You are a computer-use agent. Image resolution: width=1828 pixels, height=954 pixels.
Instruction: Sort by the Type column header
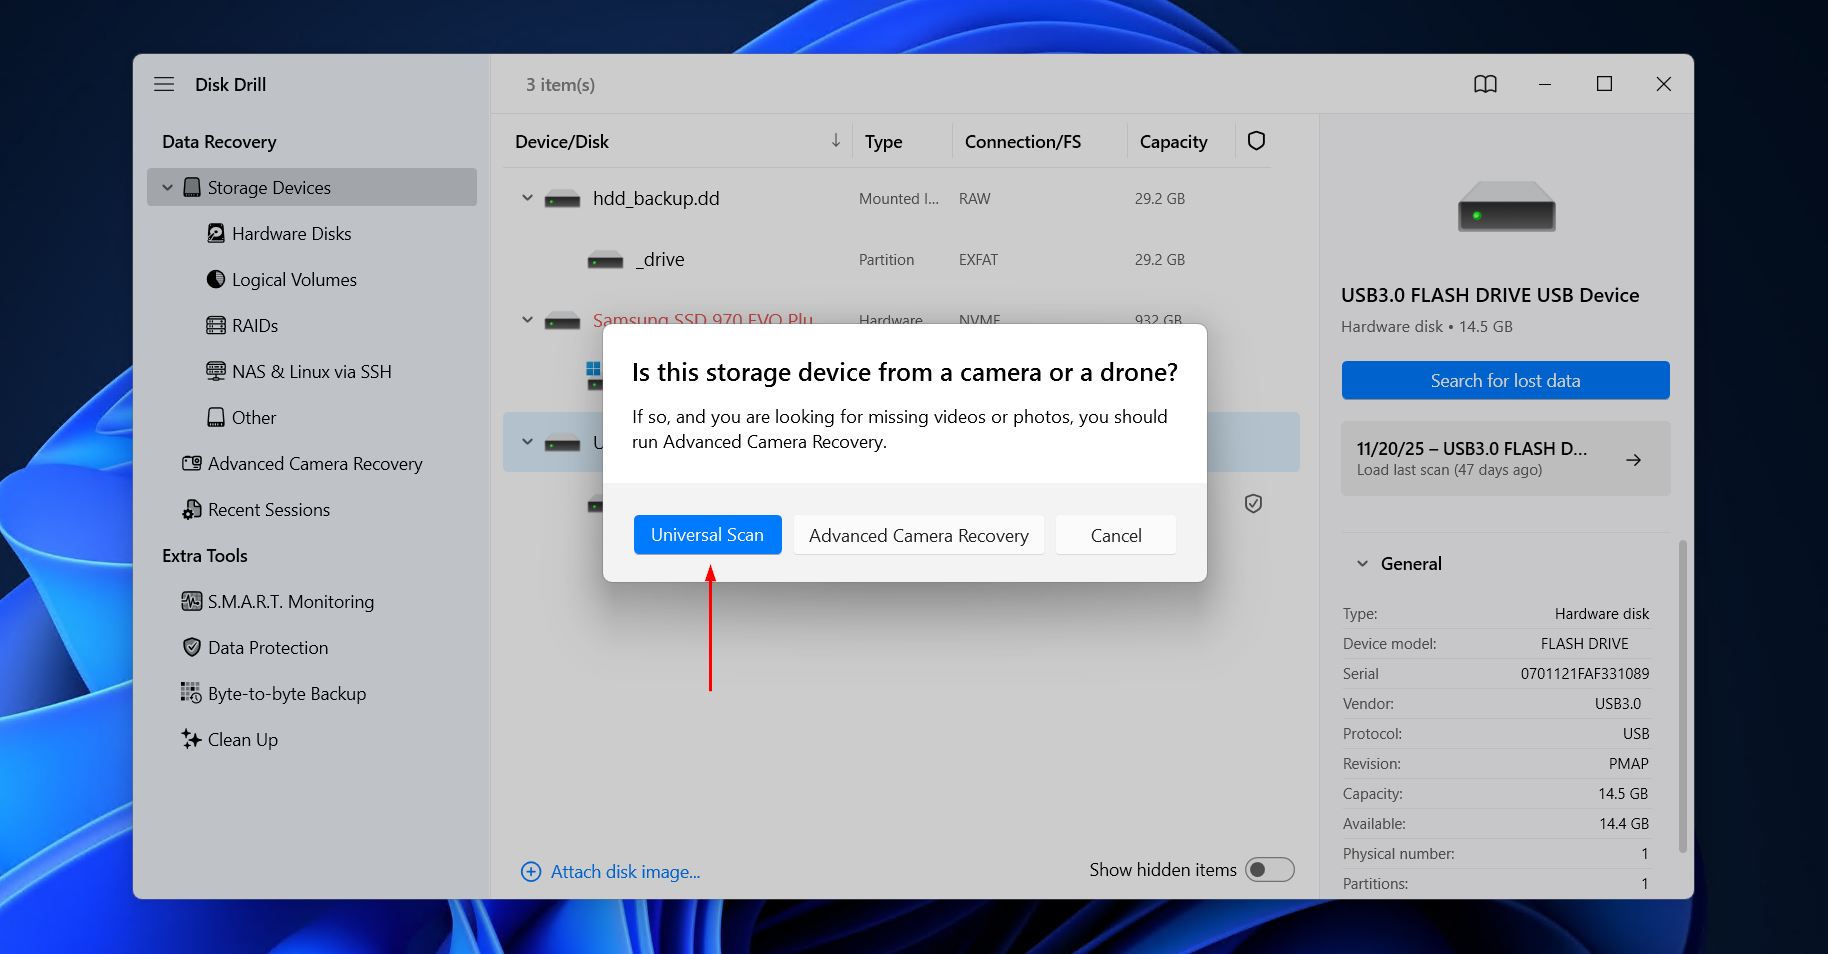tap(884, 141)
